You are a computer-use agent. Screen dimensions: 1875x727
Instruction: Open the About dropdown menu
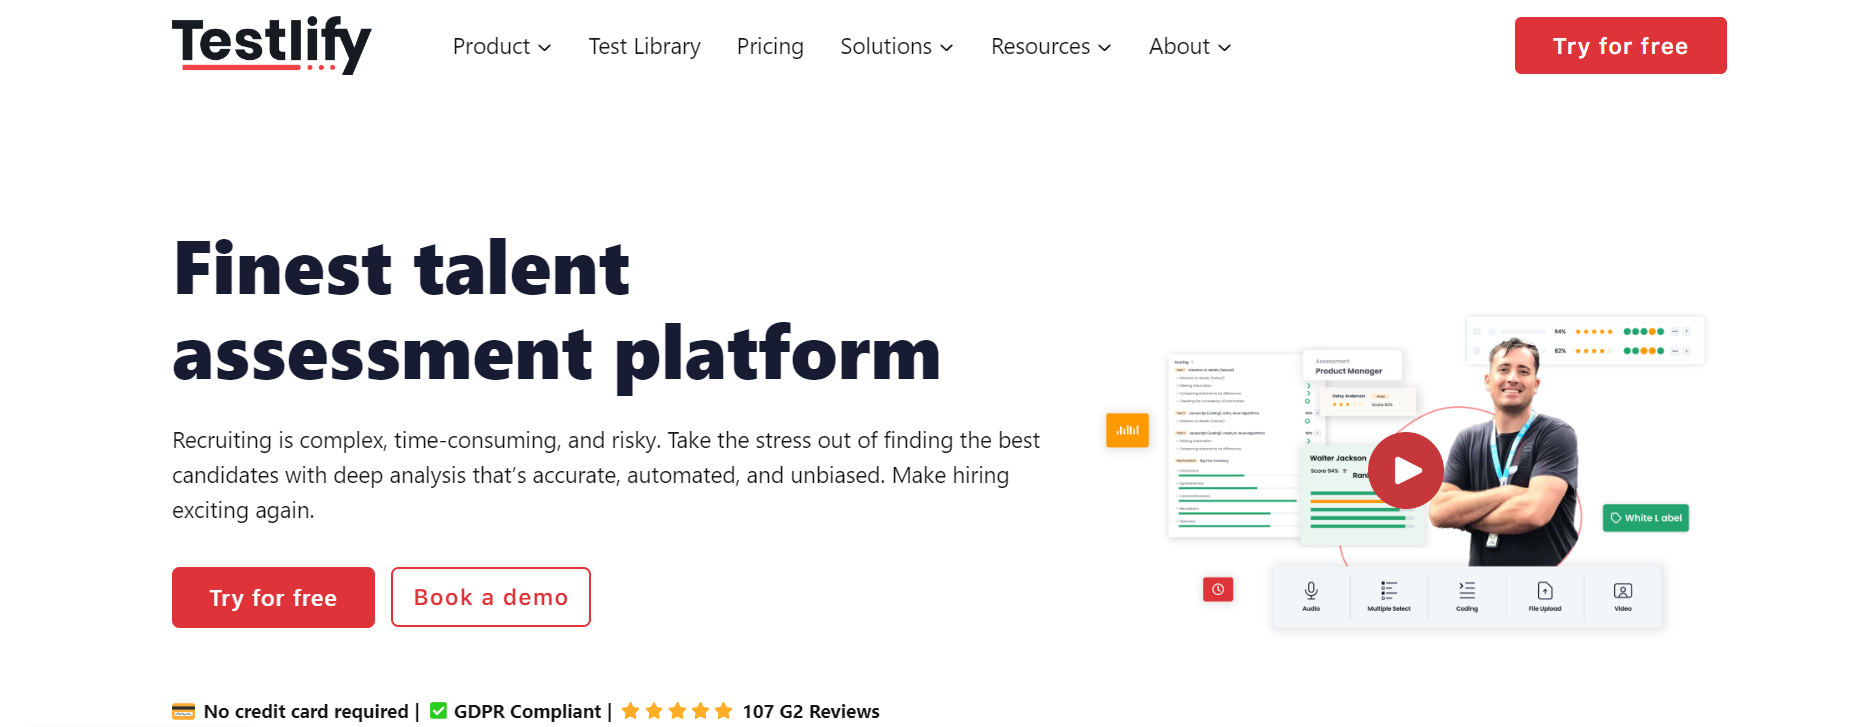click(x=1189, y=47)
